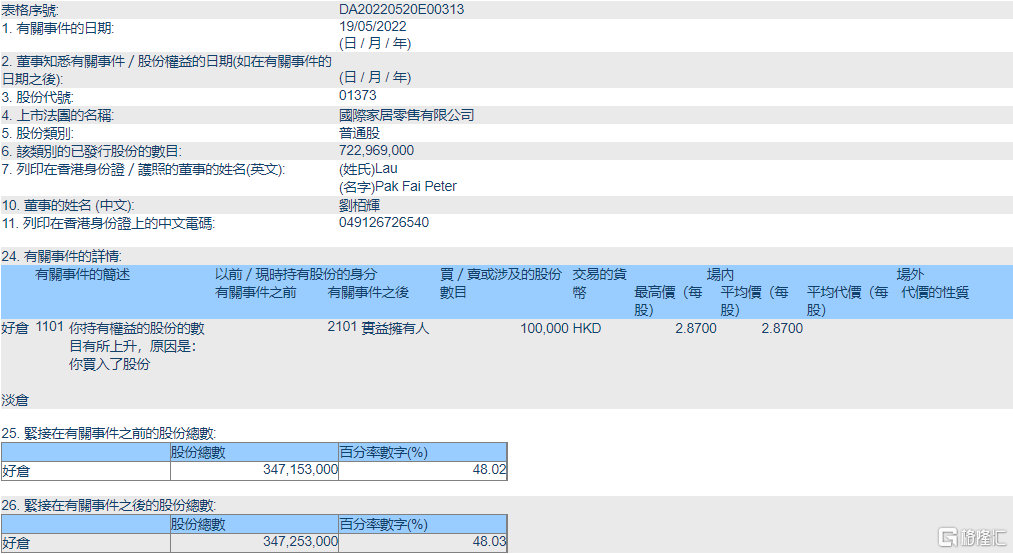Click the highest price 2.8700 cell
The width and height of the screenshot is (1013, 554).
(x=695, y=328)
